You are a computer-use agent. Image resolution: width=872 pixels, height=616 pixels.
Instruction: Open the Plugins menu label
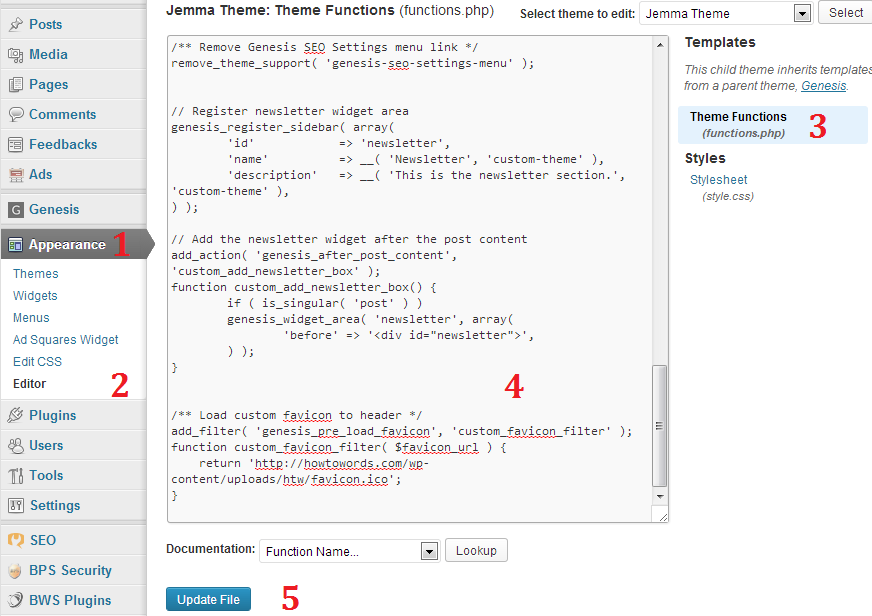click(x=53, y=415)
